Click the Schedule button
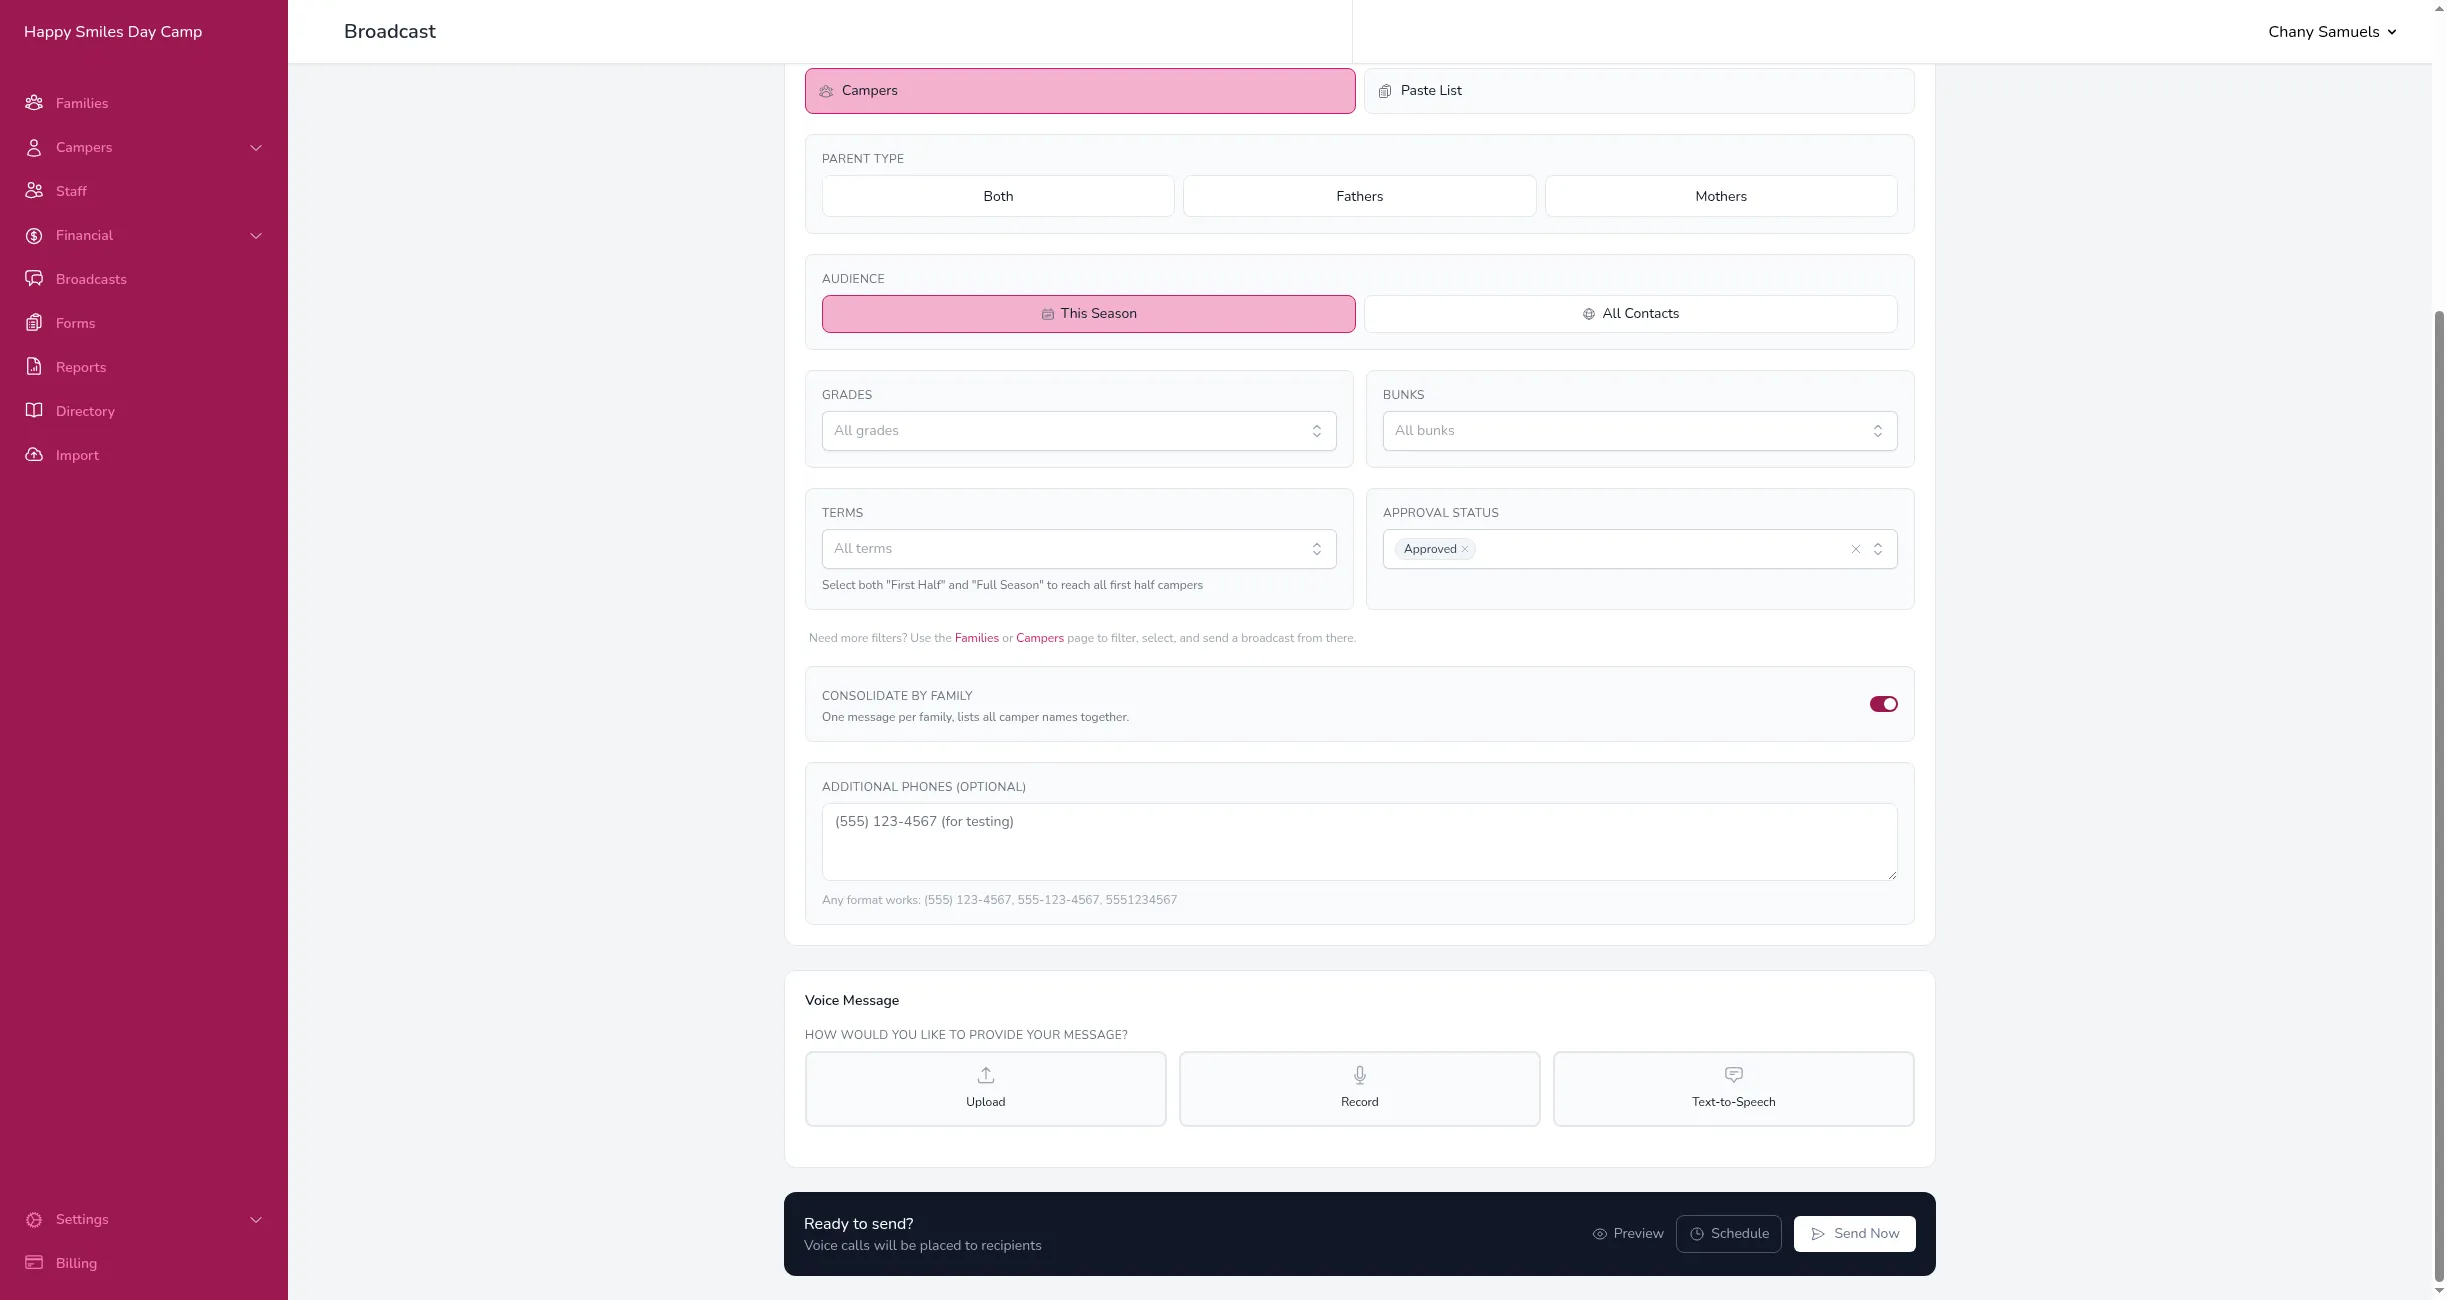The width and height of the screenshot is (2447, 1300). [x=1729, y=1234]
